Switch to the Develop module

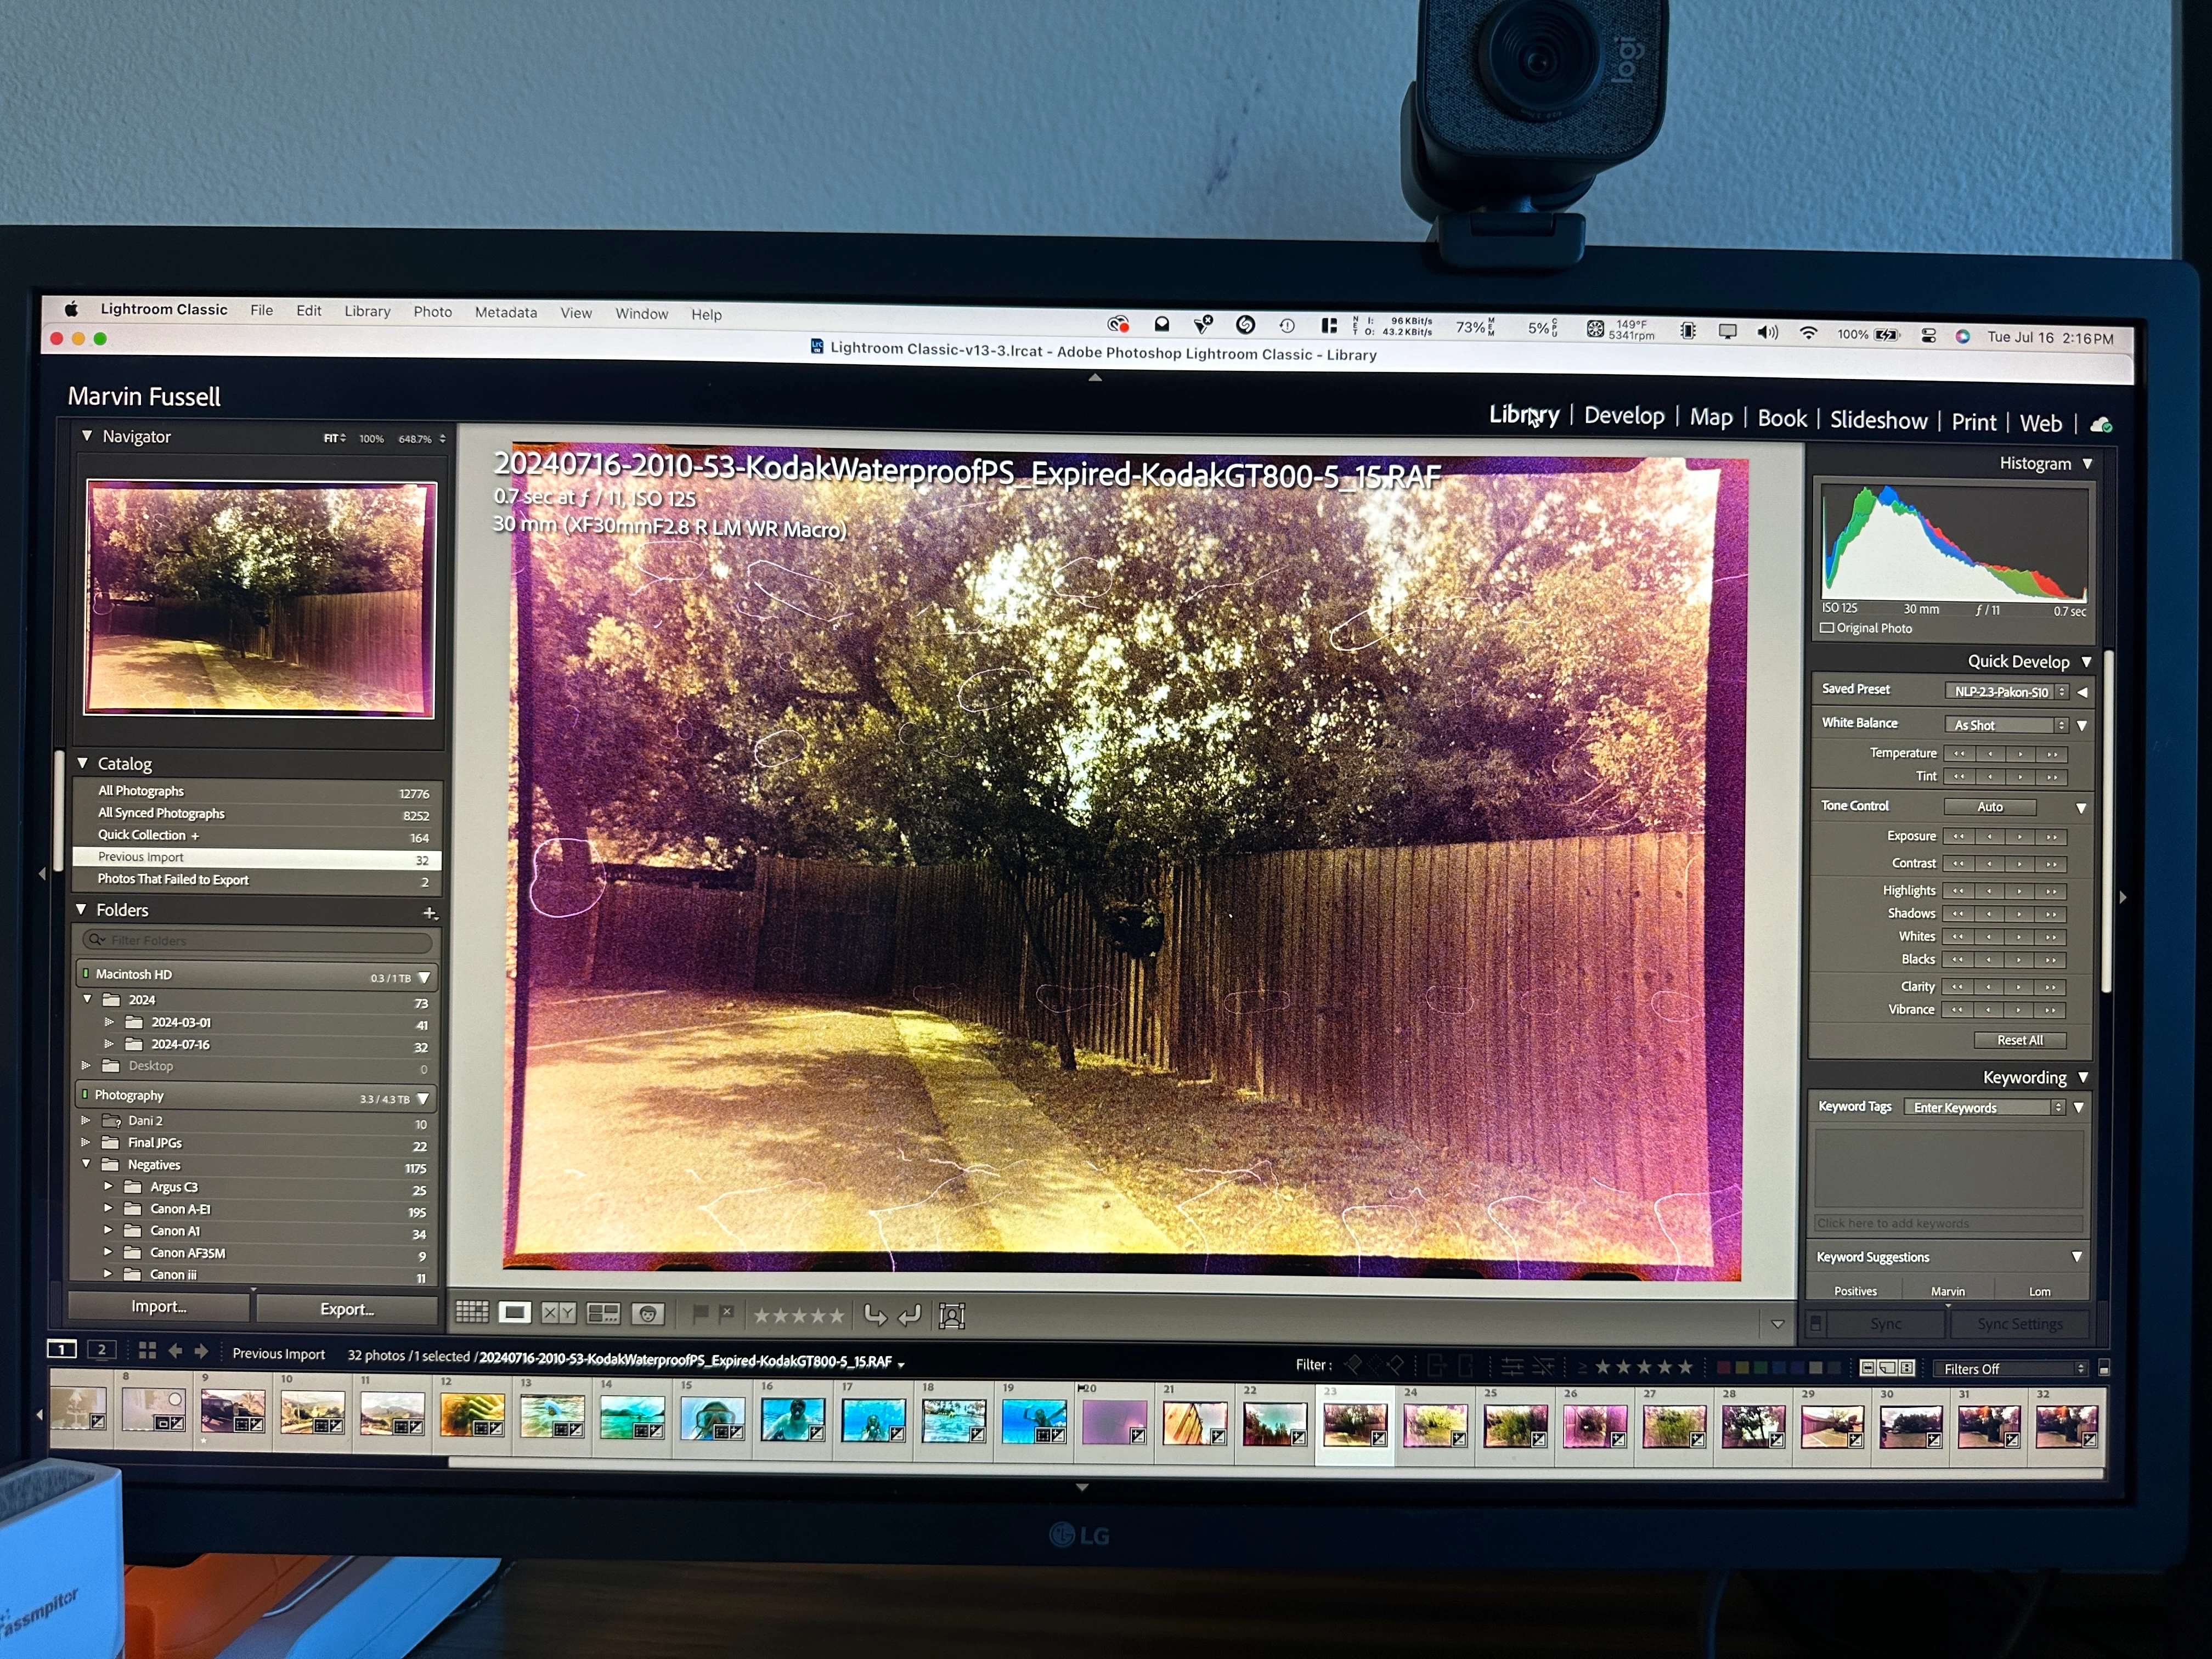pos(1624,416)
